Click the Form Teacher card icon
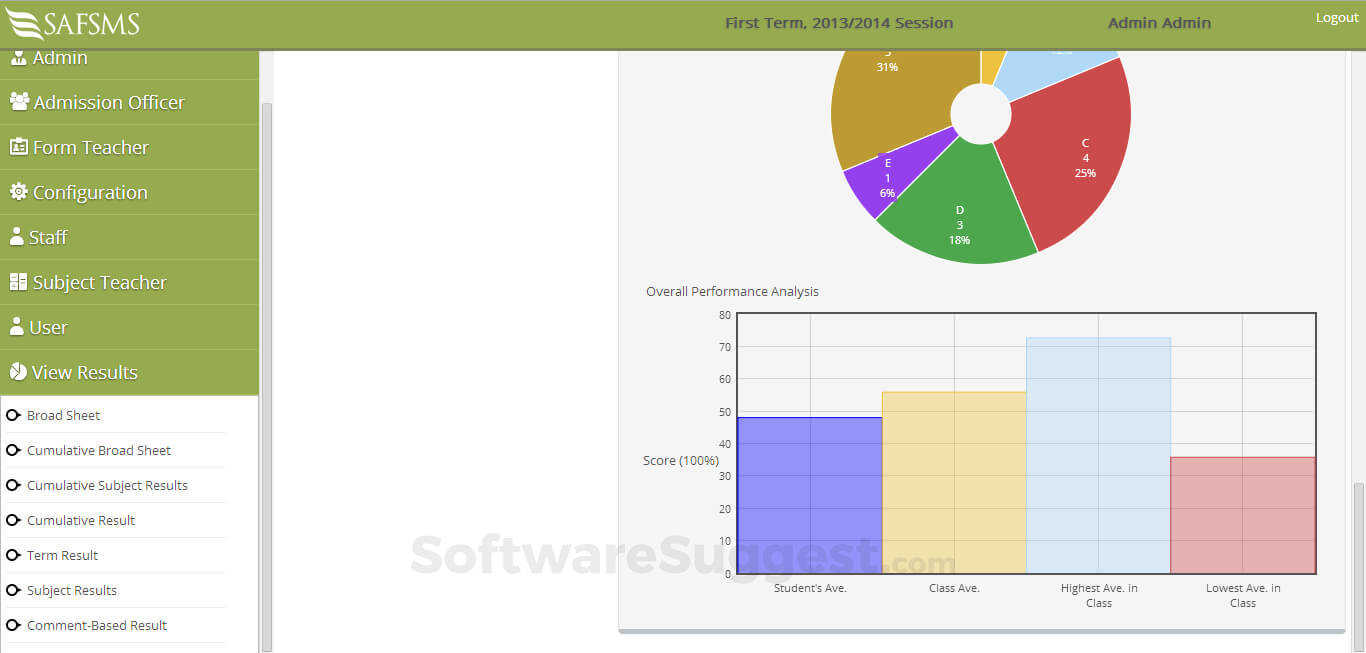This screenshot has height=653, width=1366. 18,146
